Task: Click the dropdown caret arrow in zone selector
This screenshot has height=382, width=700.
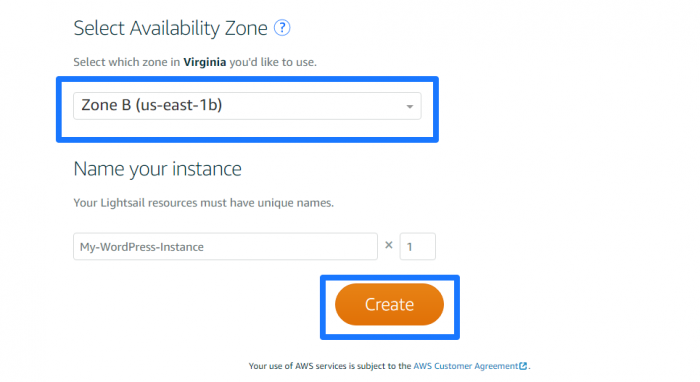Action: 409,107
